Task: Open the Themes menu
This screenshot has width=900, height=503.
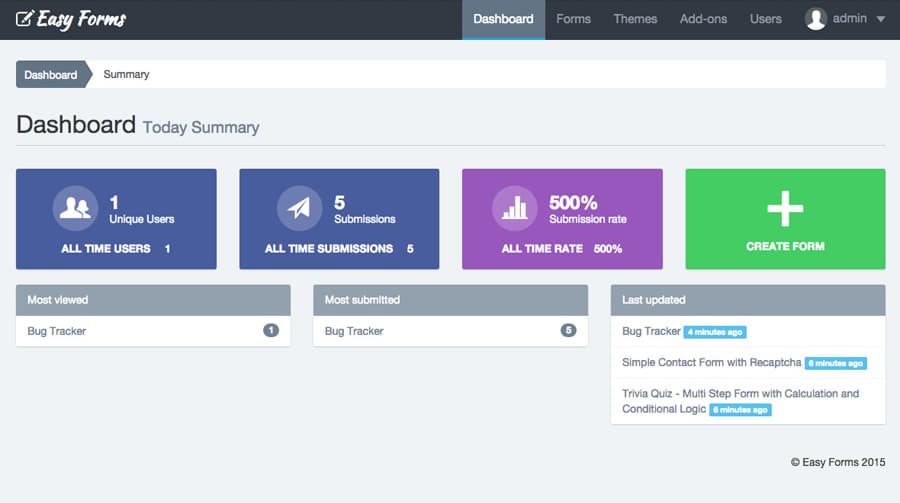Action: pyautogui.click(x=635, y=19)
